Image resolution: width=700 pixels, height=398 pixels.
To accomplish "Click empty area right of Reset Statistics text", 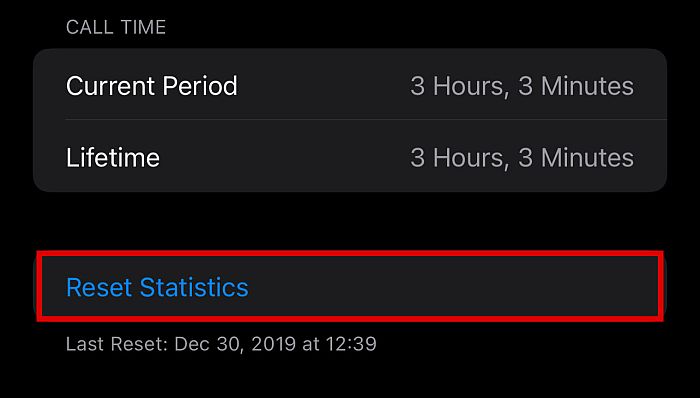I will 453,286.
